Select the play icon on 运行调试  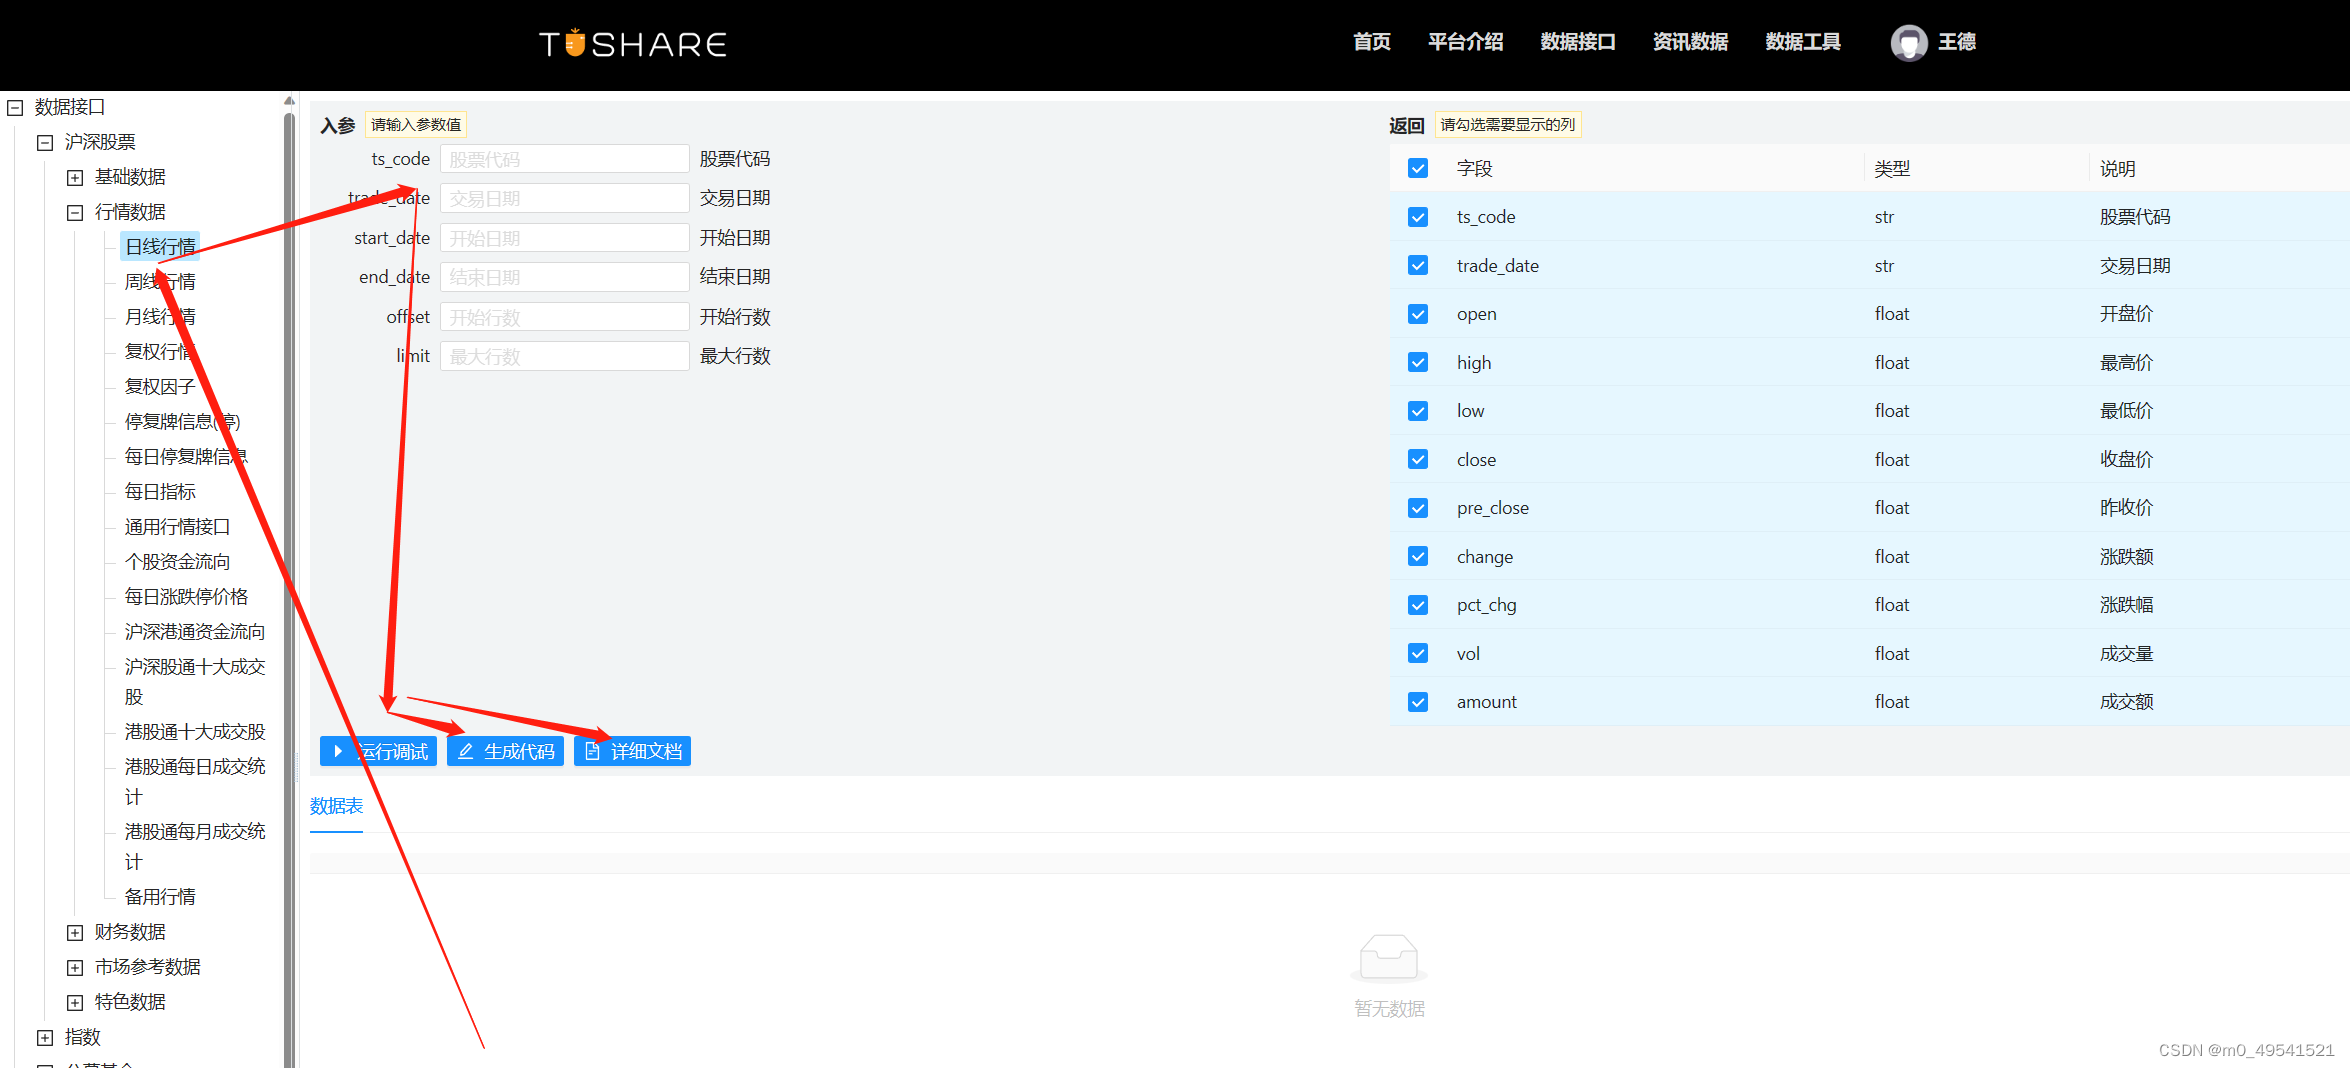click(x=336, y=751)
